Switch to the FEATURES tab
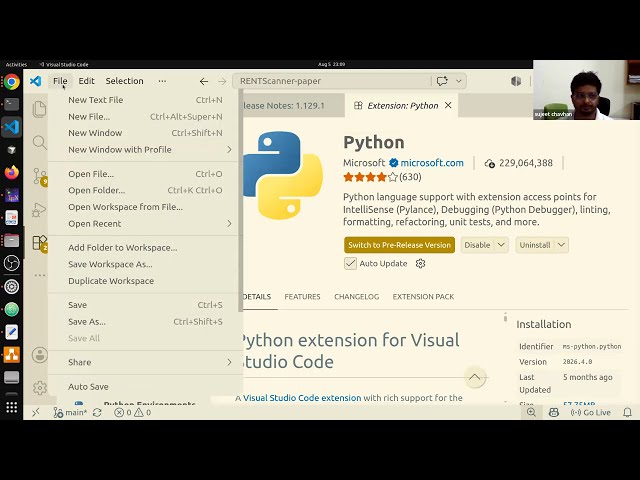 [302, 297]
